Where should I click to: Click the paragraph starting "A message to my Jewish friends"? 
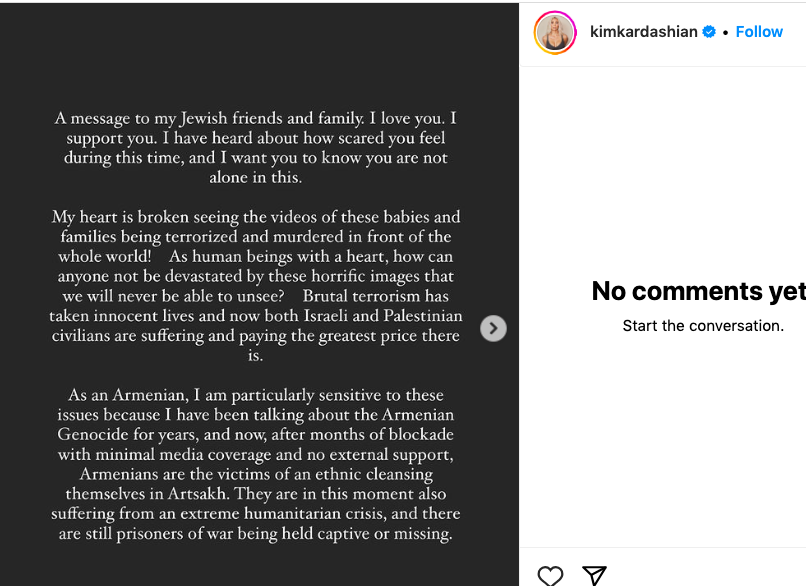256,148
